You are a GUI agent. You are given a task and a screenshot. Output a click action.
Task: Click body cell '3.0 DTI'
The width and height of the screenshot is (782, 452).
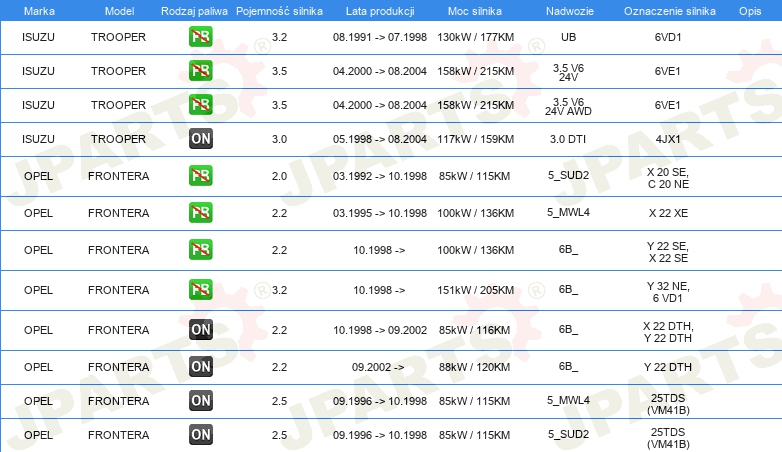568,139
